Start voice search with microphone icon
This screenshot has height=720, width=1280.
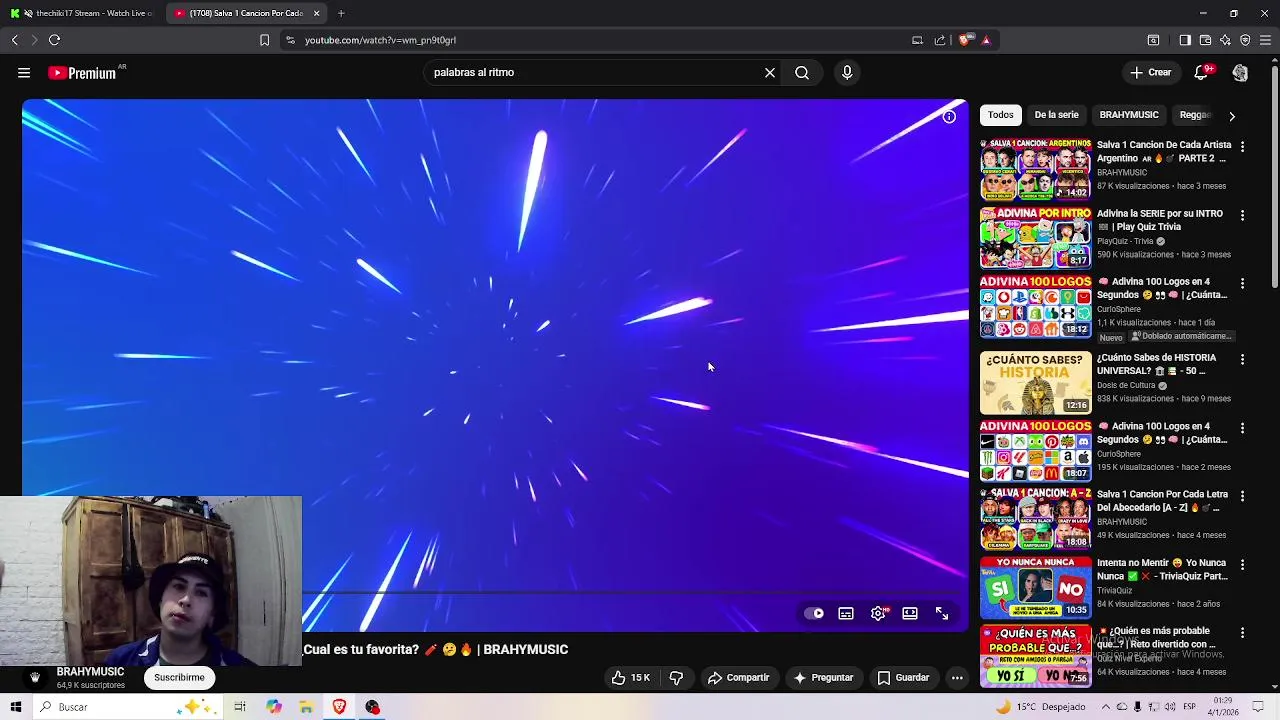847,72
